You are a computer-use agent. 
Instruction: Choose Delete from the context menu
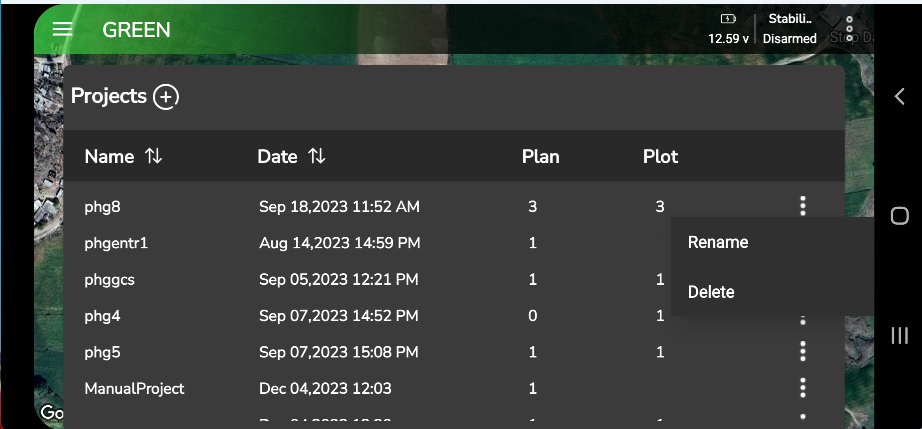coord(711,292)
